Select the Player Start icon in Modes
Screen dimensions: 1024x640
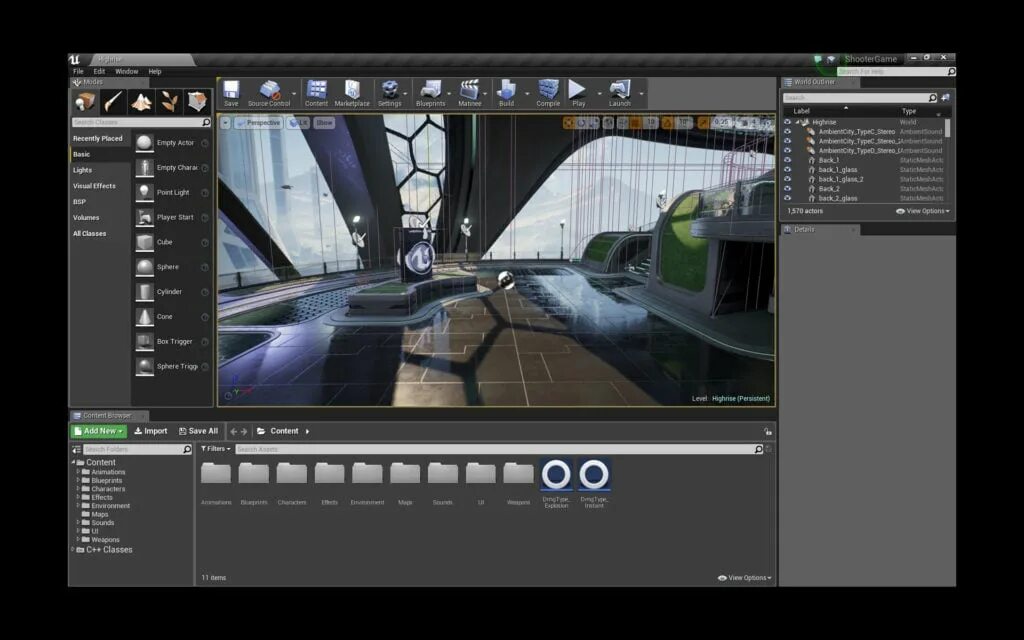(144, 217)
